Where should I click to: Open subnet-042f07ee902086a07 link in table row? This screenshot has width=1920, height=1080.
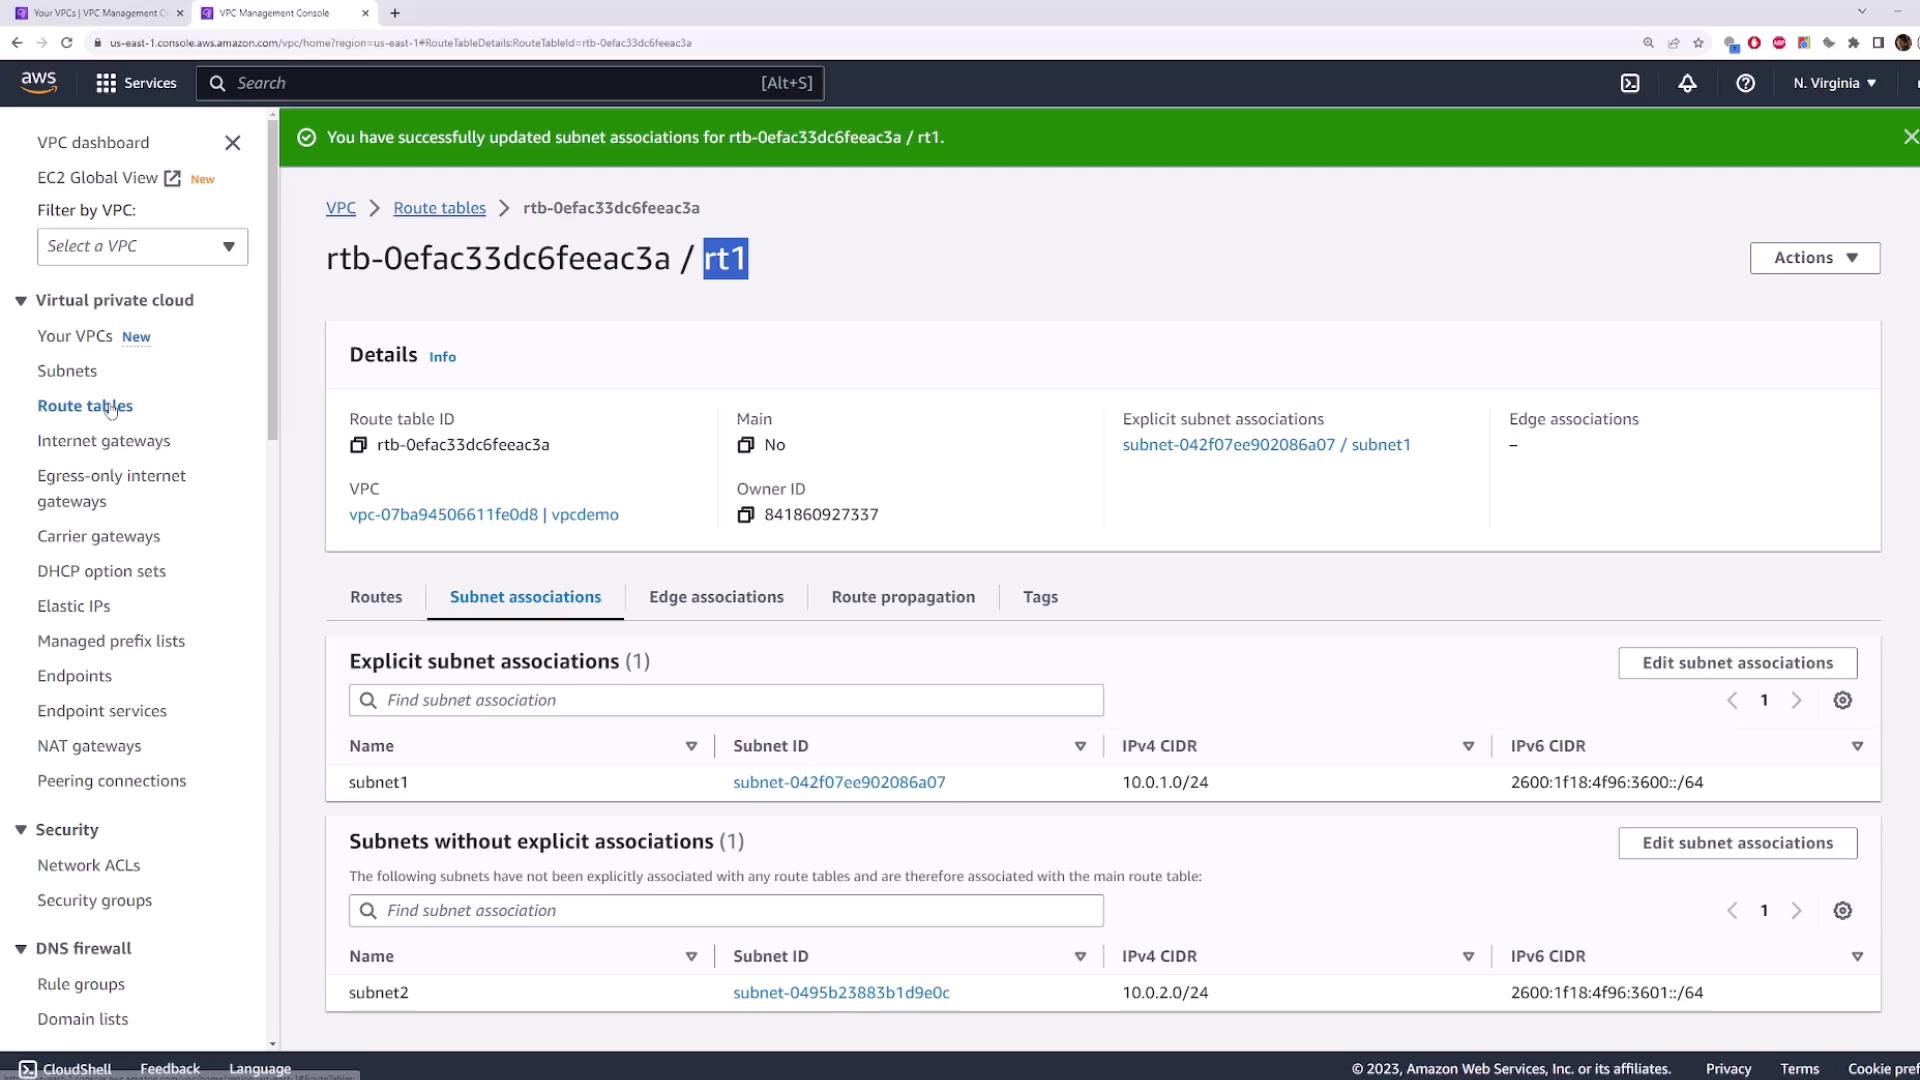coord(839,783)
